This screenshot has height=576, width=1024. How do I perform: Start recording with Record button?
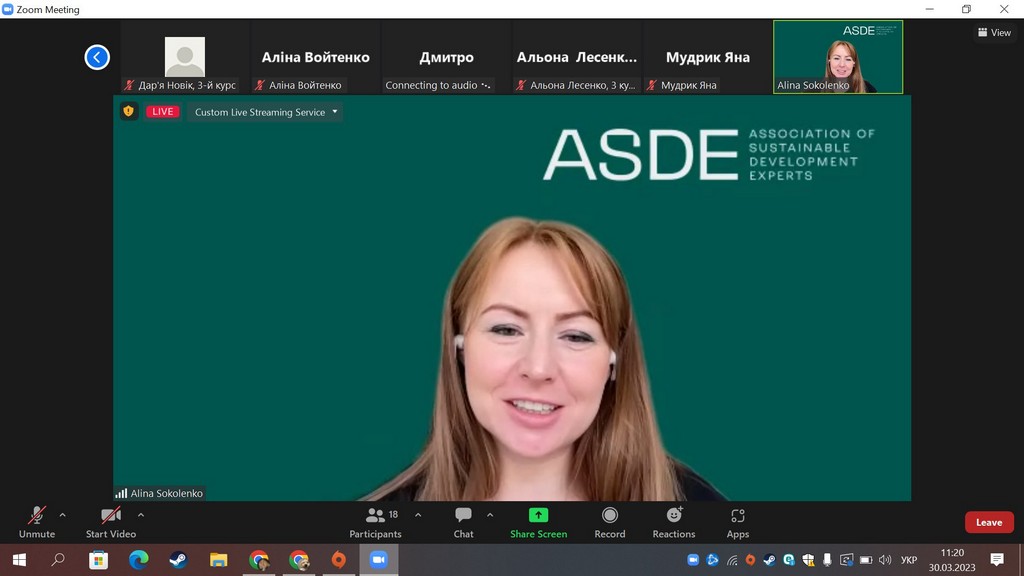[x=609, y=521]
